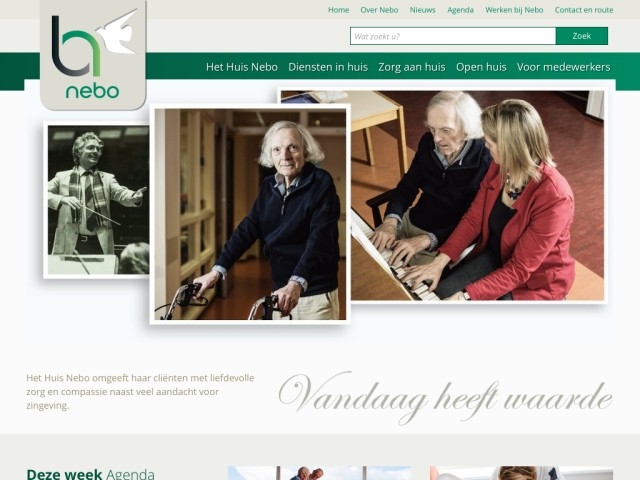The width and height of the screenshot is (640, 480).
Task: Open the Nieuws link
Action: click(422, 10)
